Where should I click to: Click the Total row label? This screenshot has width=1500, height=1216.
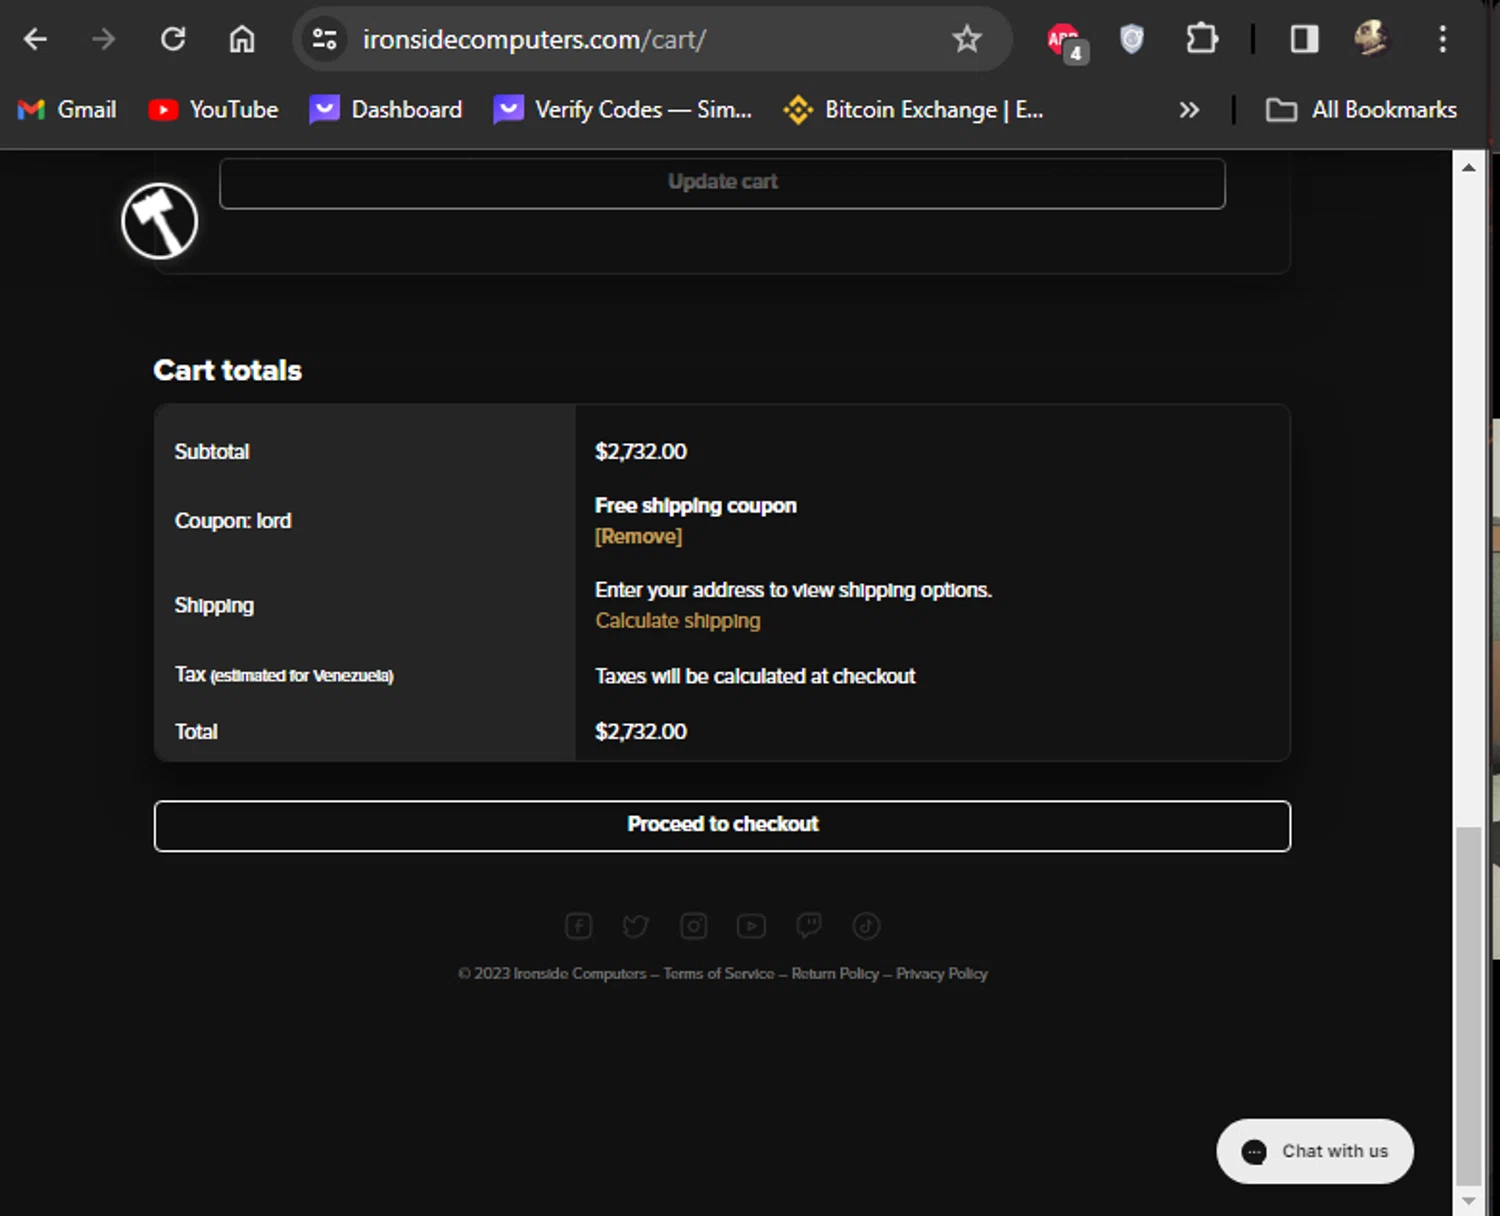tap(196, 732)
